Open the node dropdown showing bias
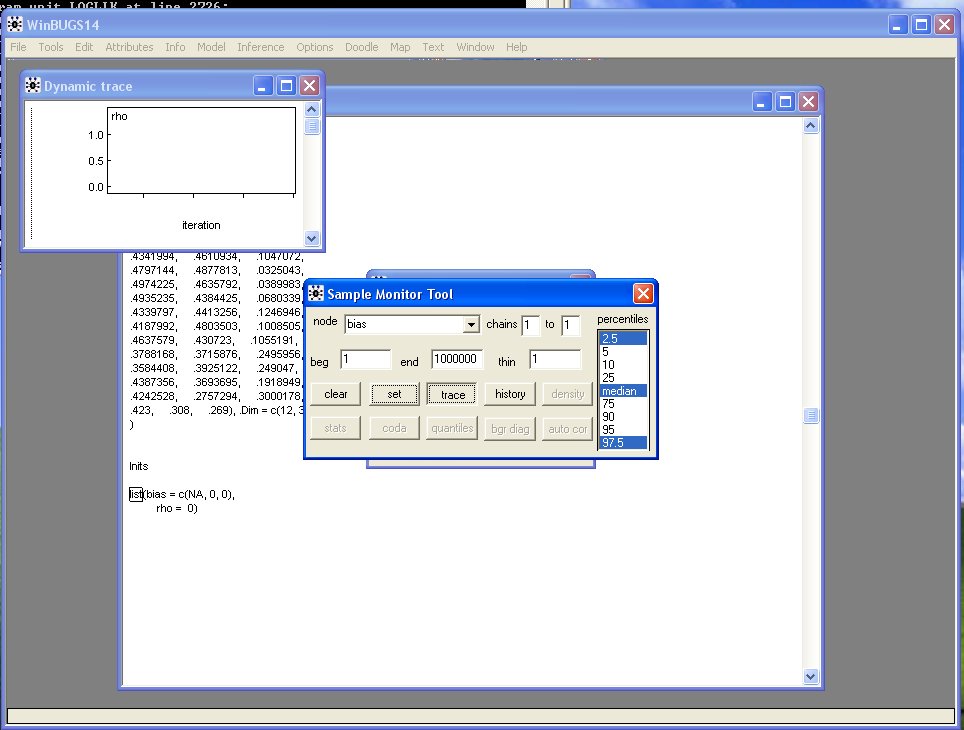The image size is (964, 730). (x=471, y=325)
